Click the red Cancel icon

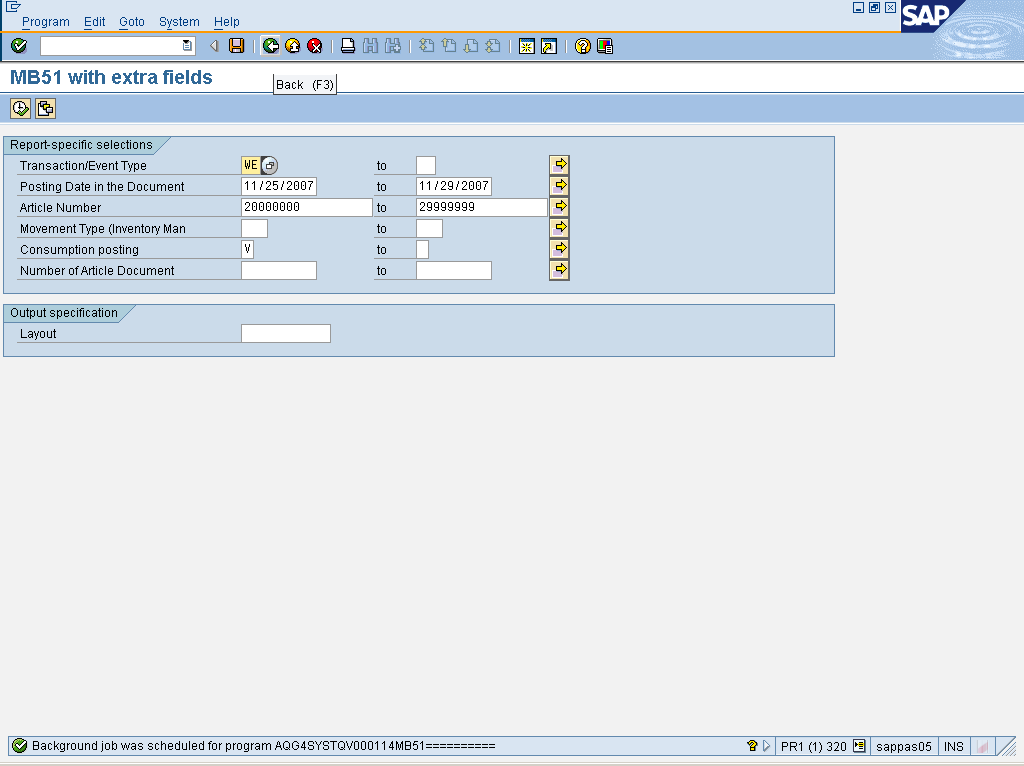point(315,46)
